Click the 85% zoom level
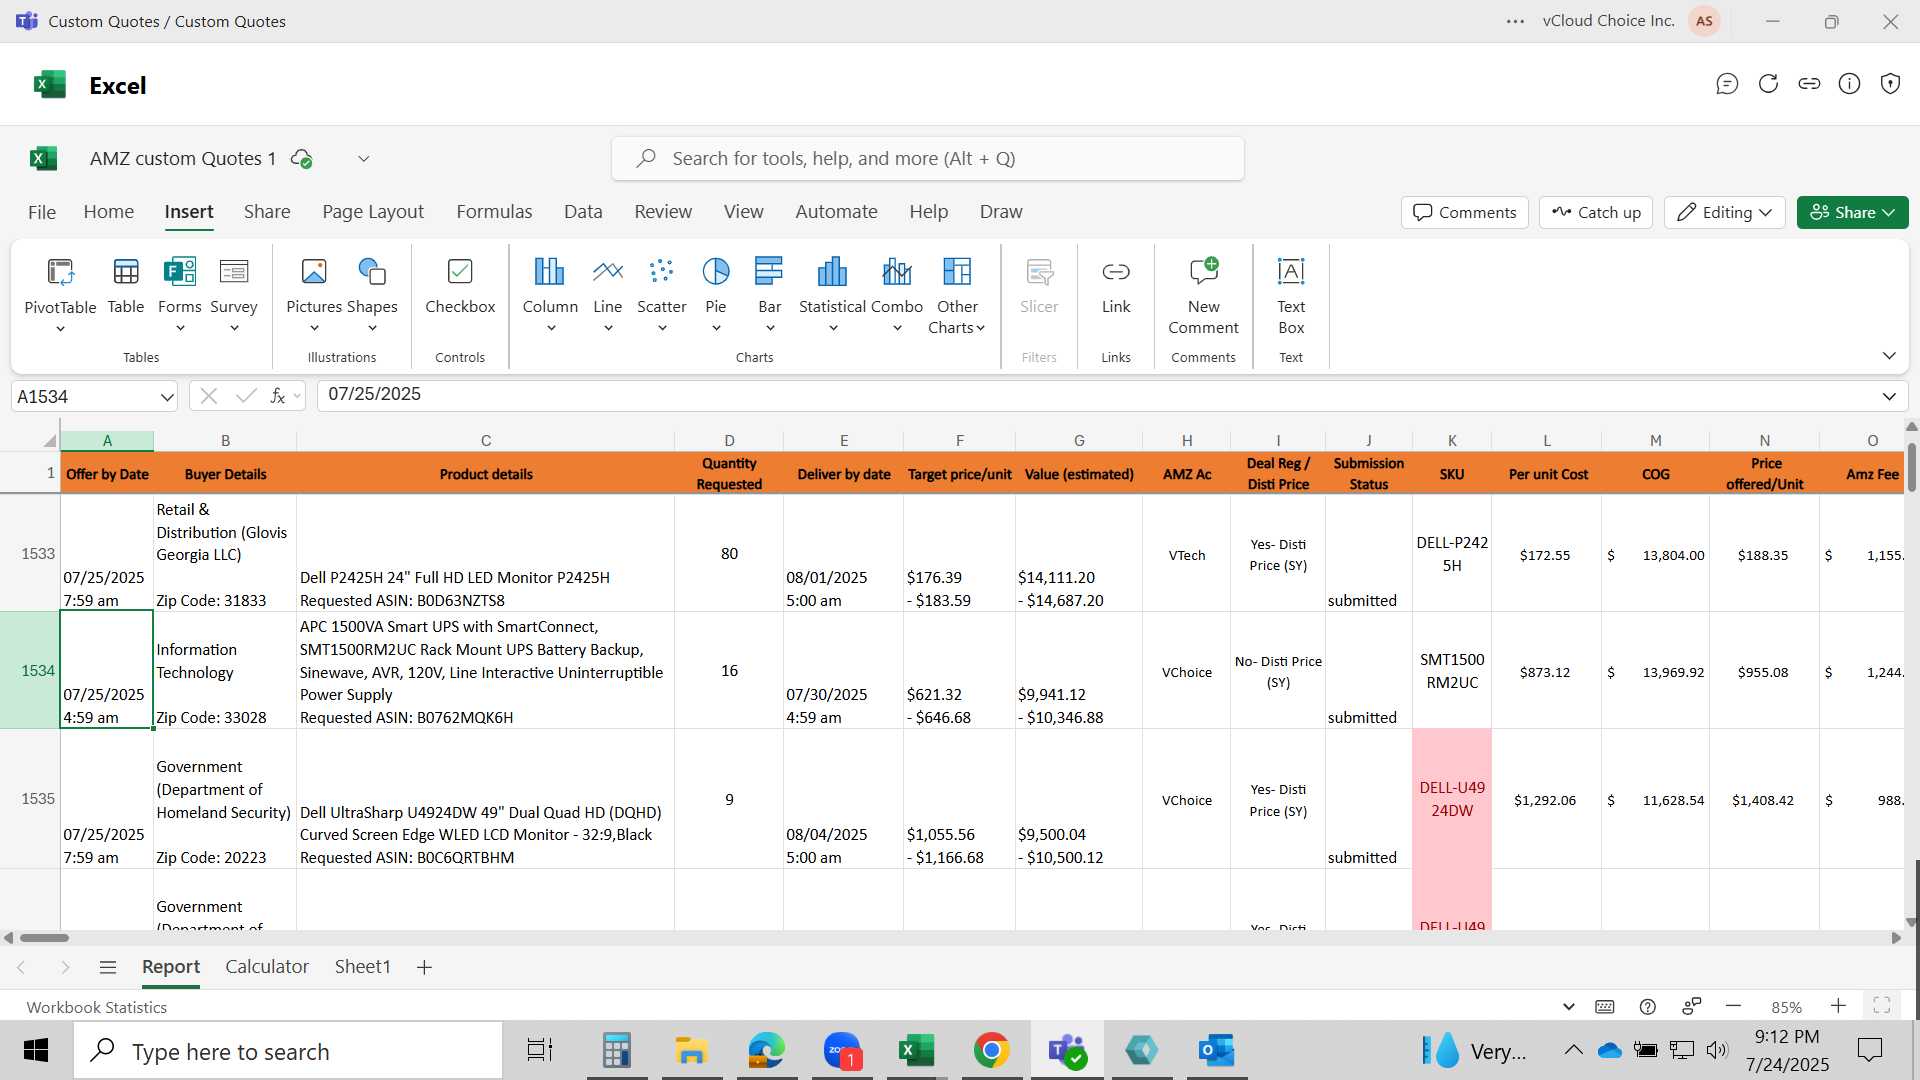The height and width of the screenshot is (1080, 1920). pyautogui.click(x=1786, y=1007)
